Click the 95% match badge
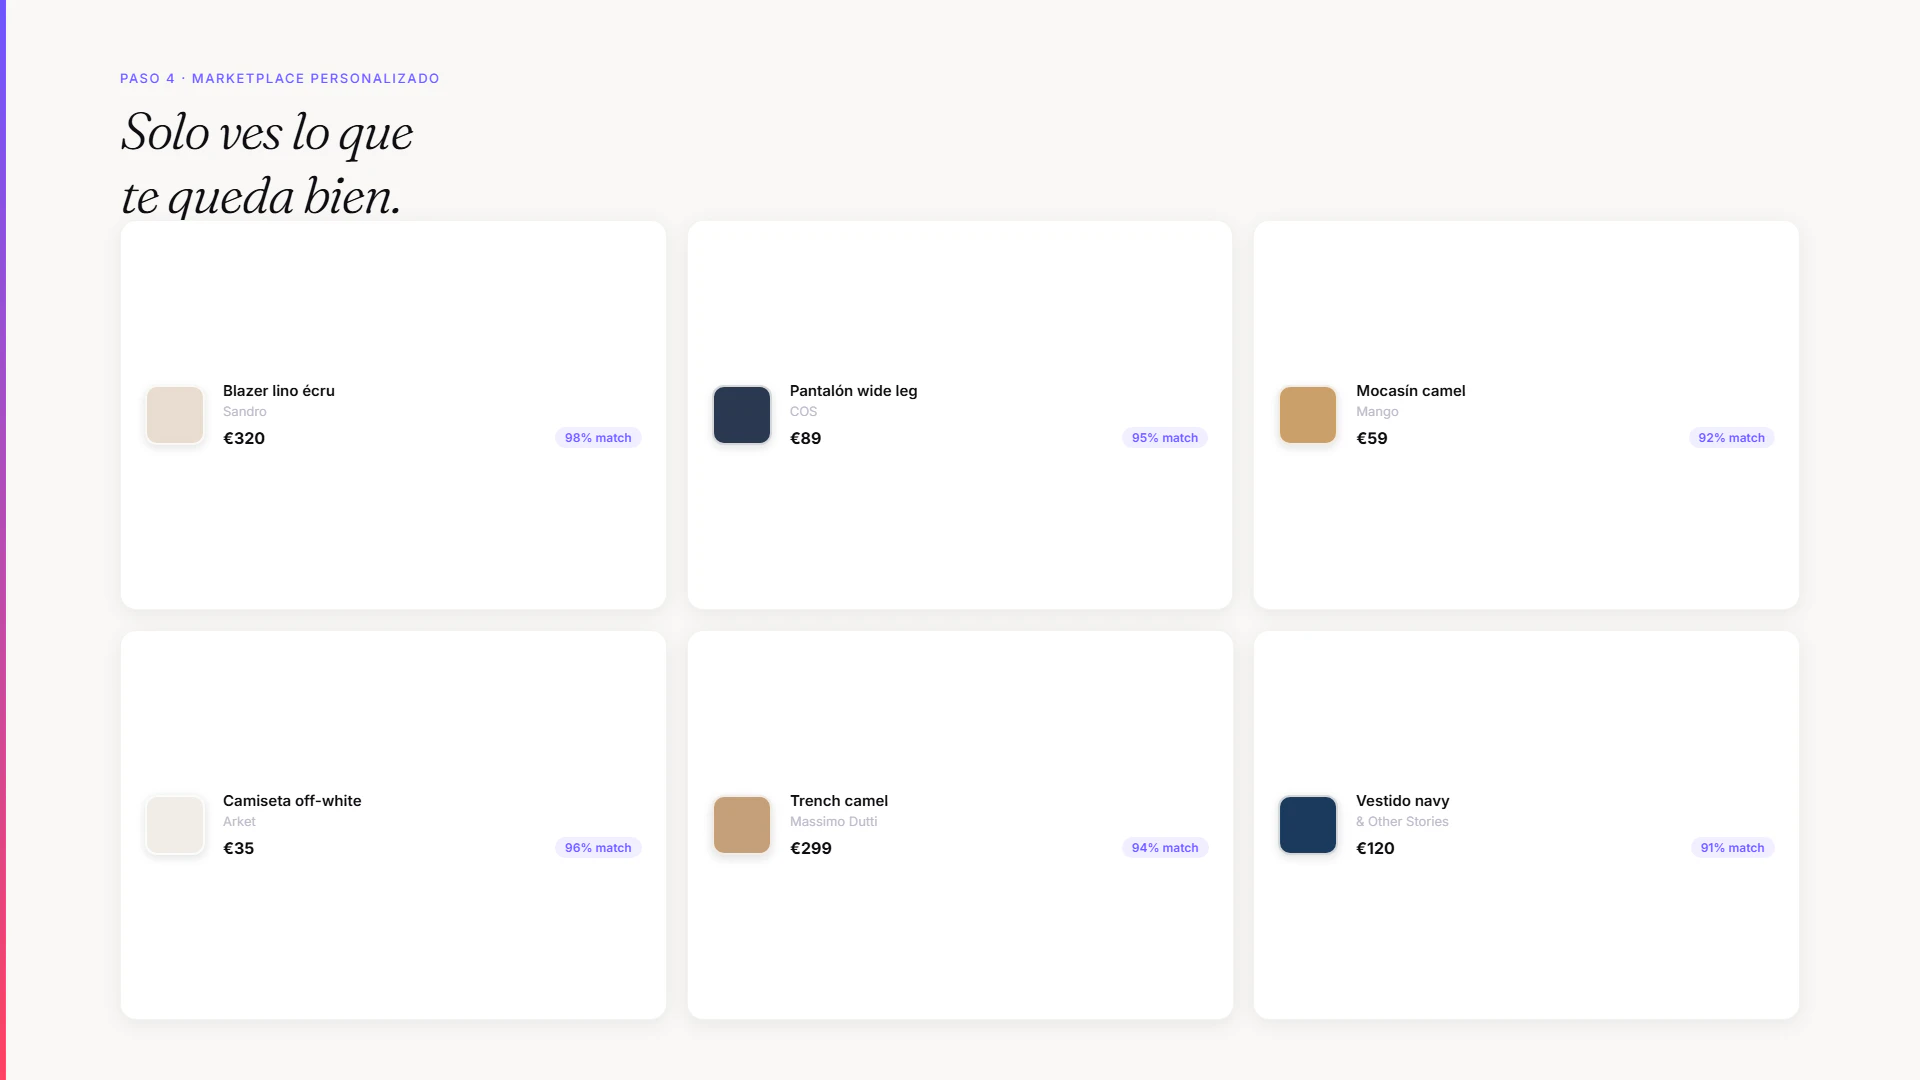 pos(1165,438)
